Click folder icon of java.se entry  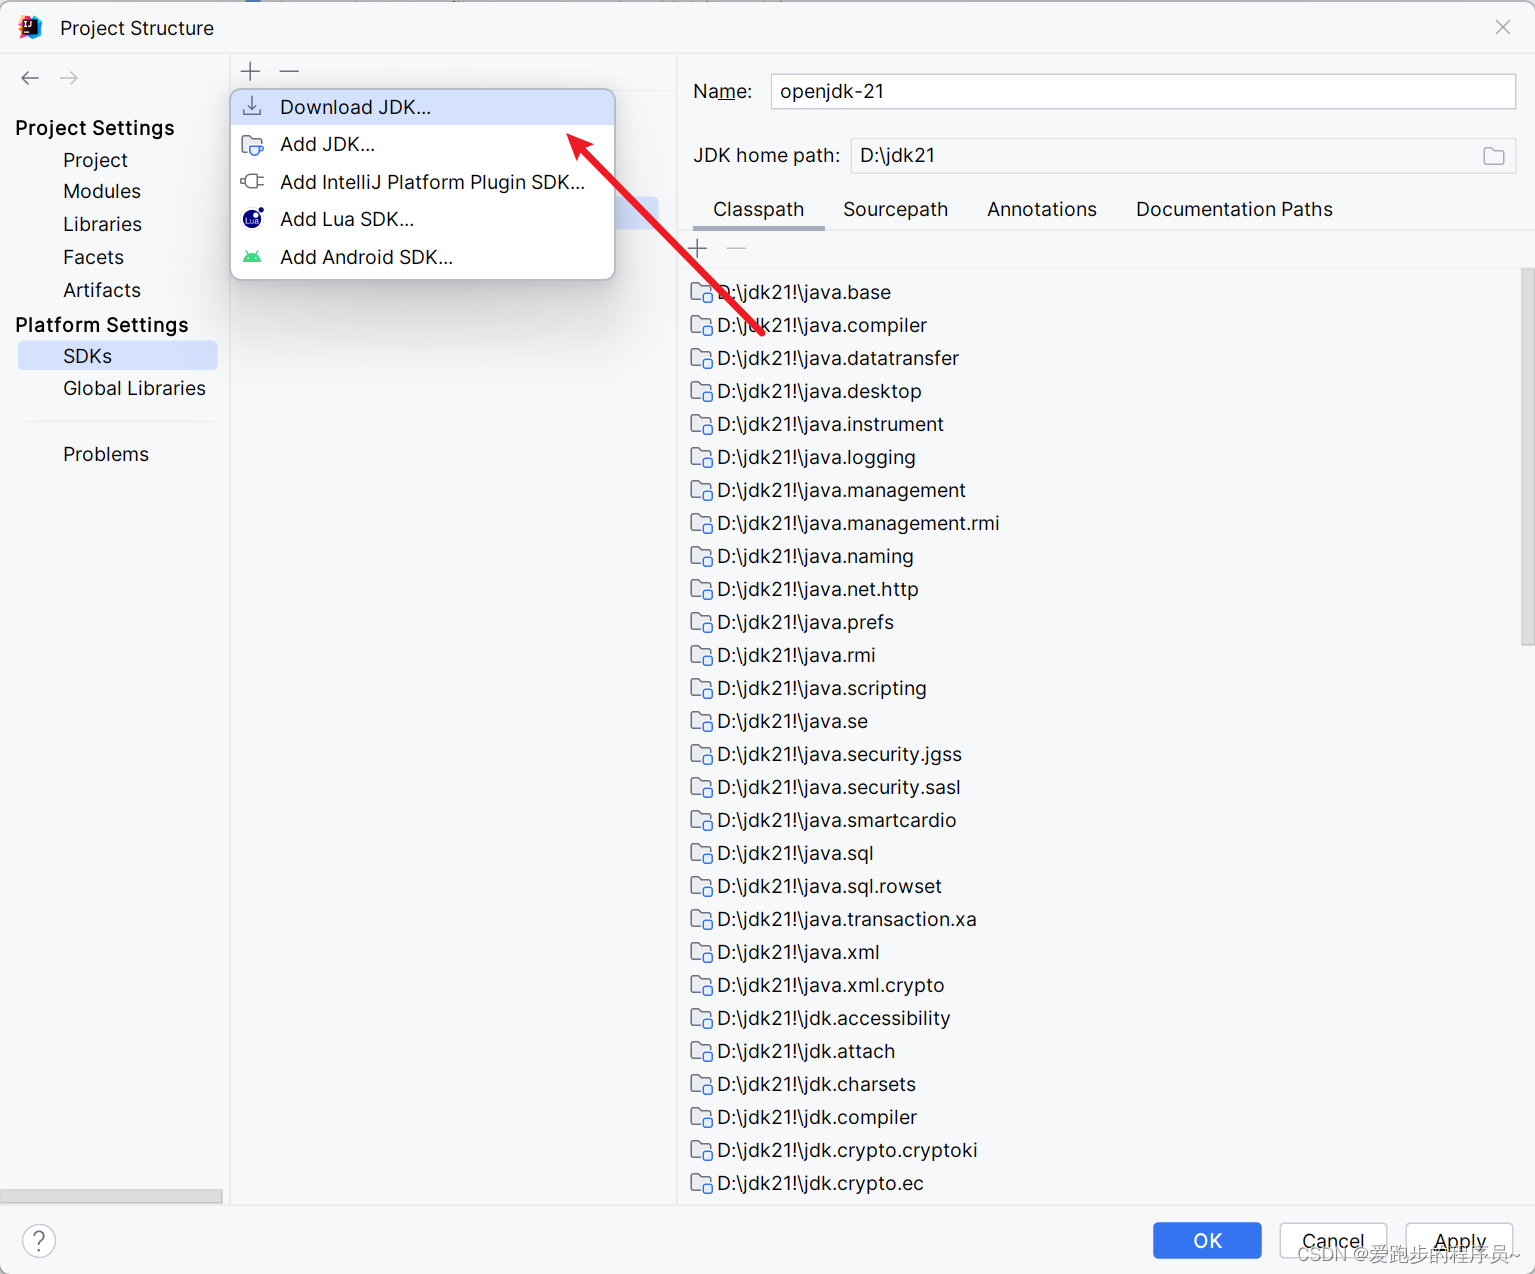pyautogui.click(x=702, y=722)
